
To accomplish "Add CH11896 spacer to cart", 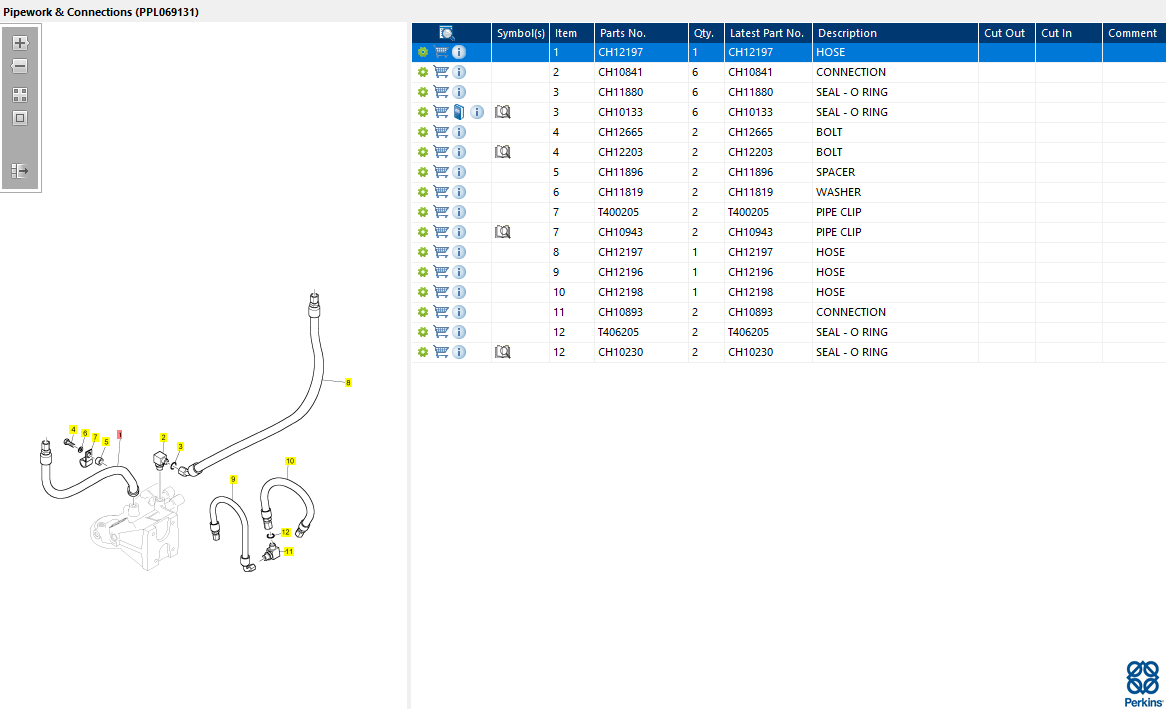I will (x=441, y=172).
